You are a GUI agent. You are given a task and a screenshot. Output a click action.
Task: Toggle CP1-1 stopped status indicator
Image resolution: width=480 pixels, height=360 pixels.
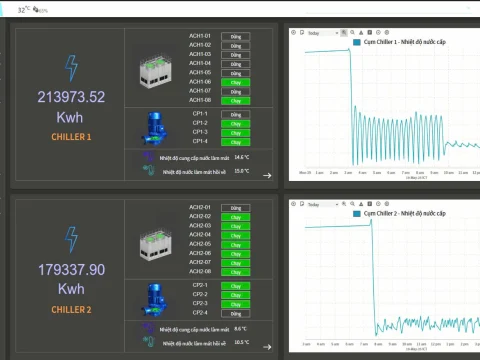click(236, 115)
